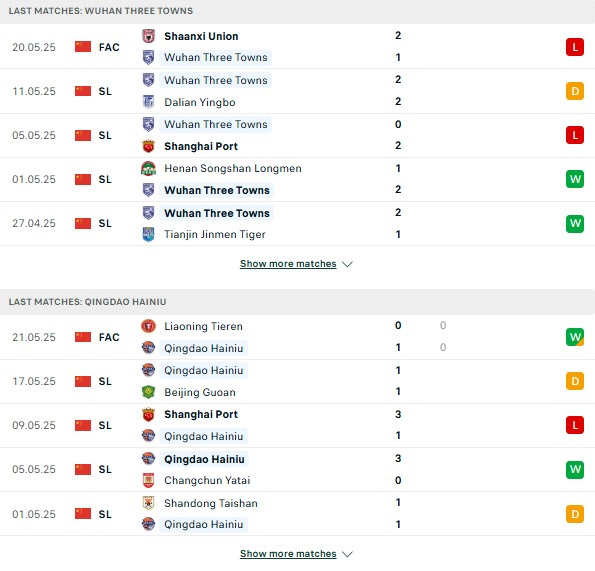Open the Shanghai Port team link on 05.05.25 Wuhan match
Viewport: 595px width, 571px height.
tap(201, 146)
